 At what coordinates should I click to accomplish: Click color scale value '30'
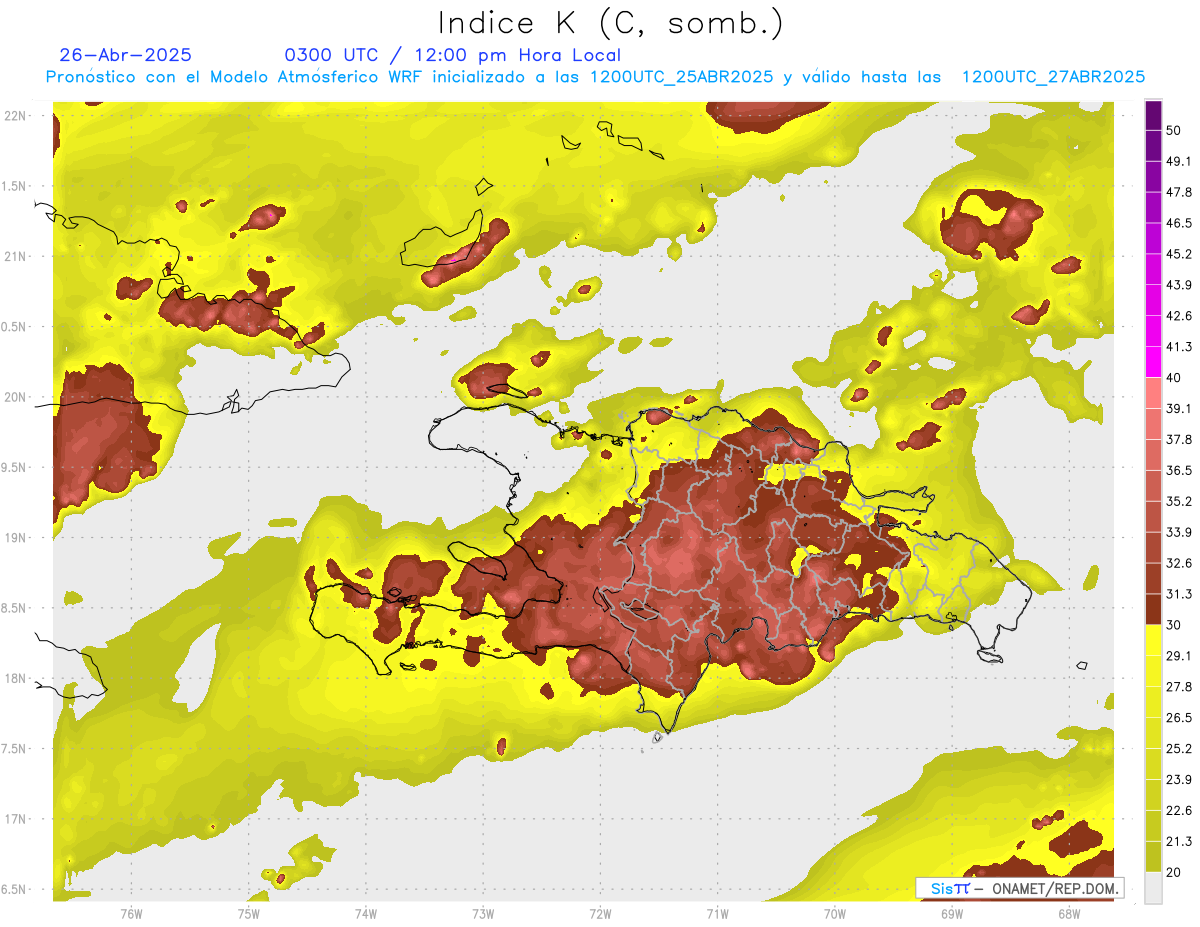tap(1174, 625)
